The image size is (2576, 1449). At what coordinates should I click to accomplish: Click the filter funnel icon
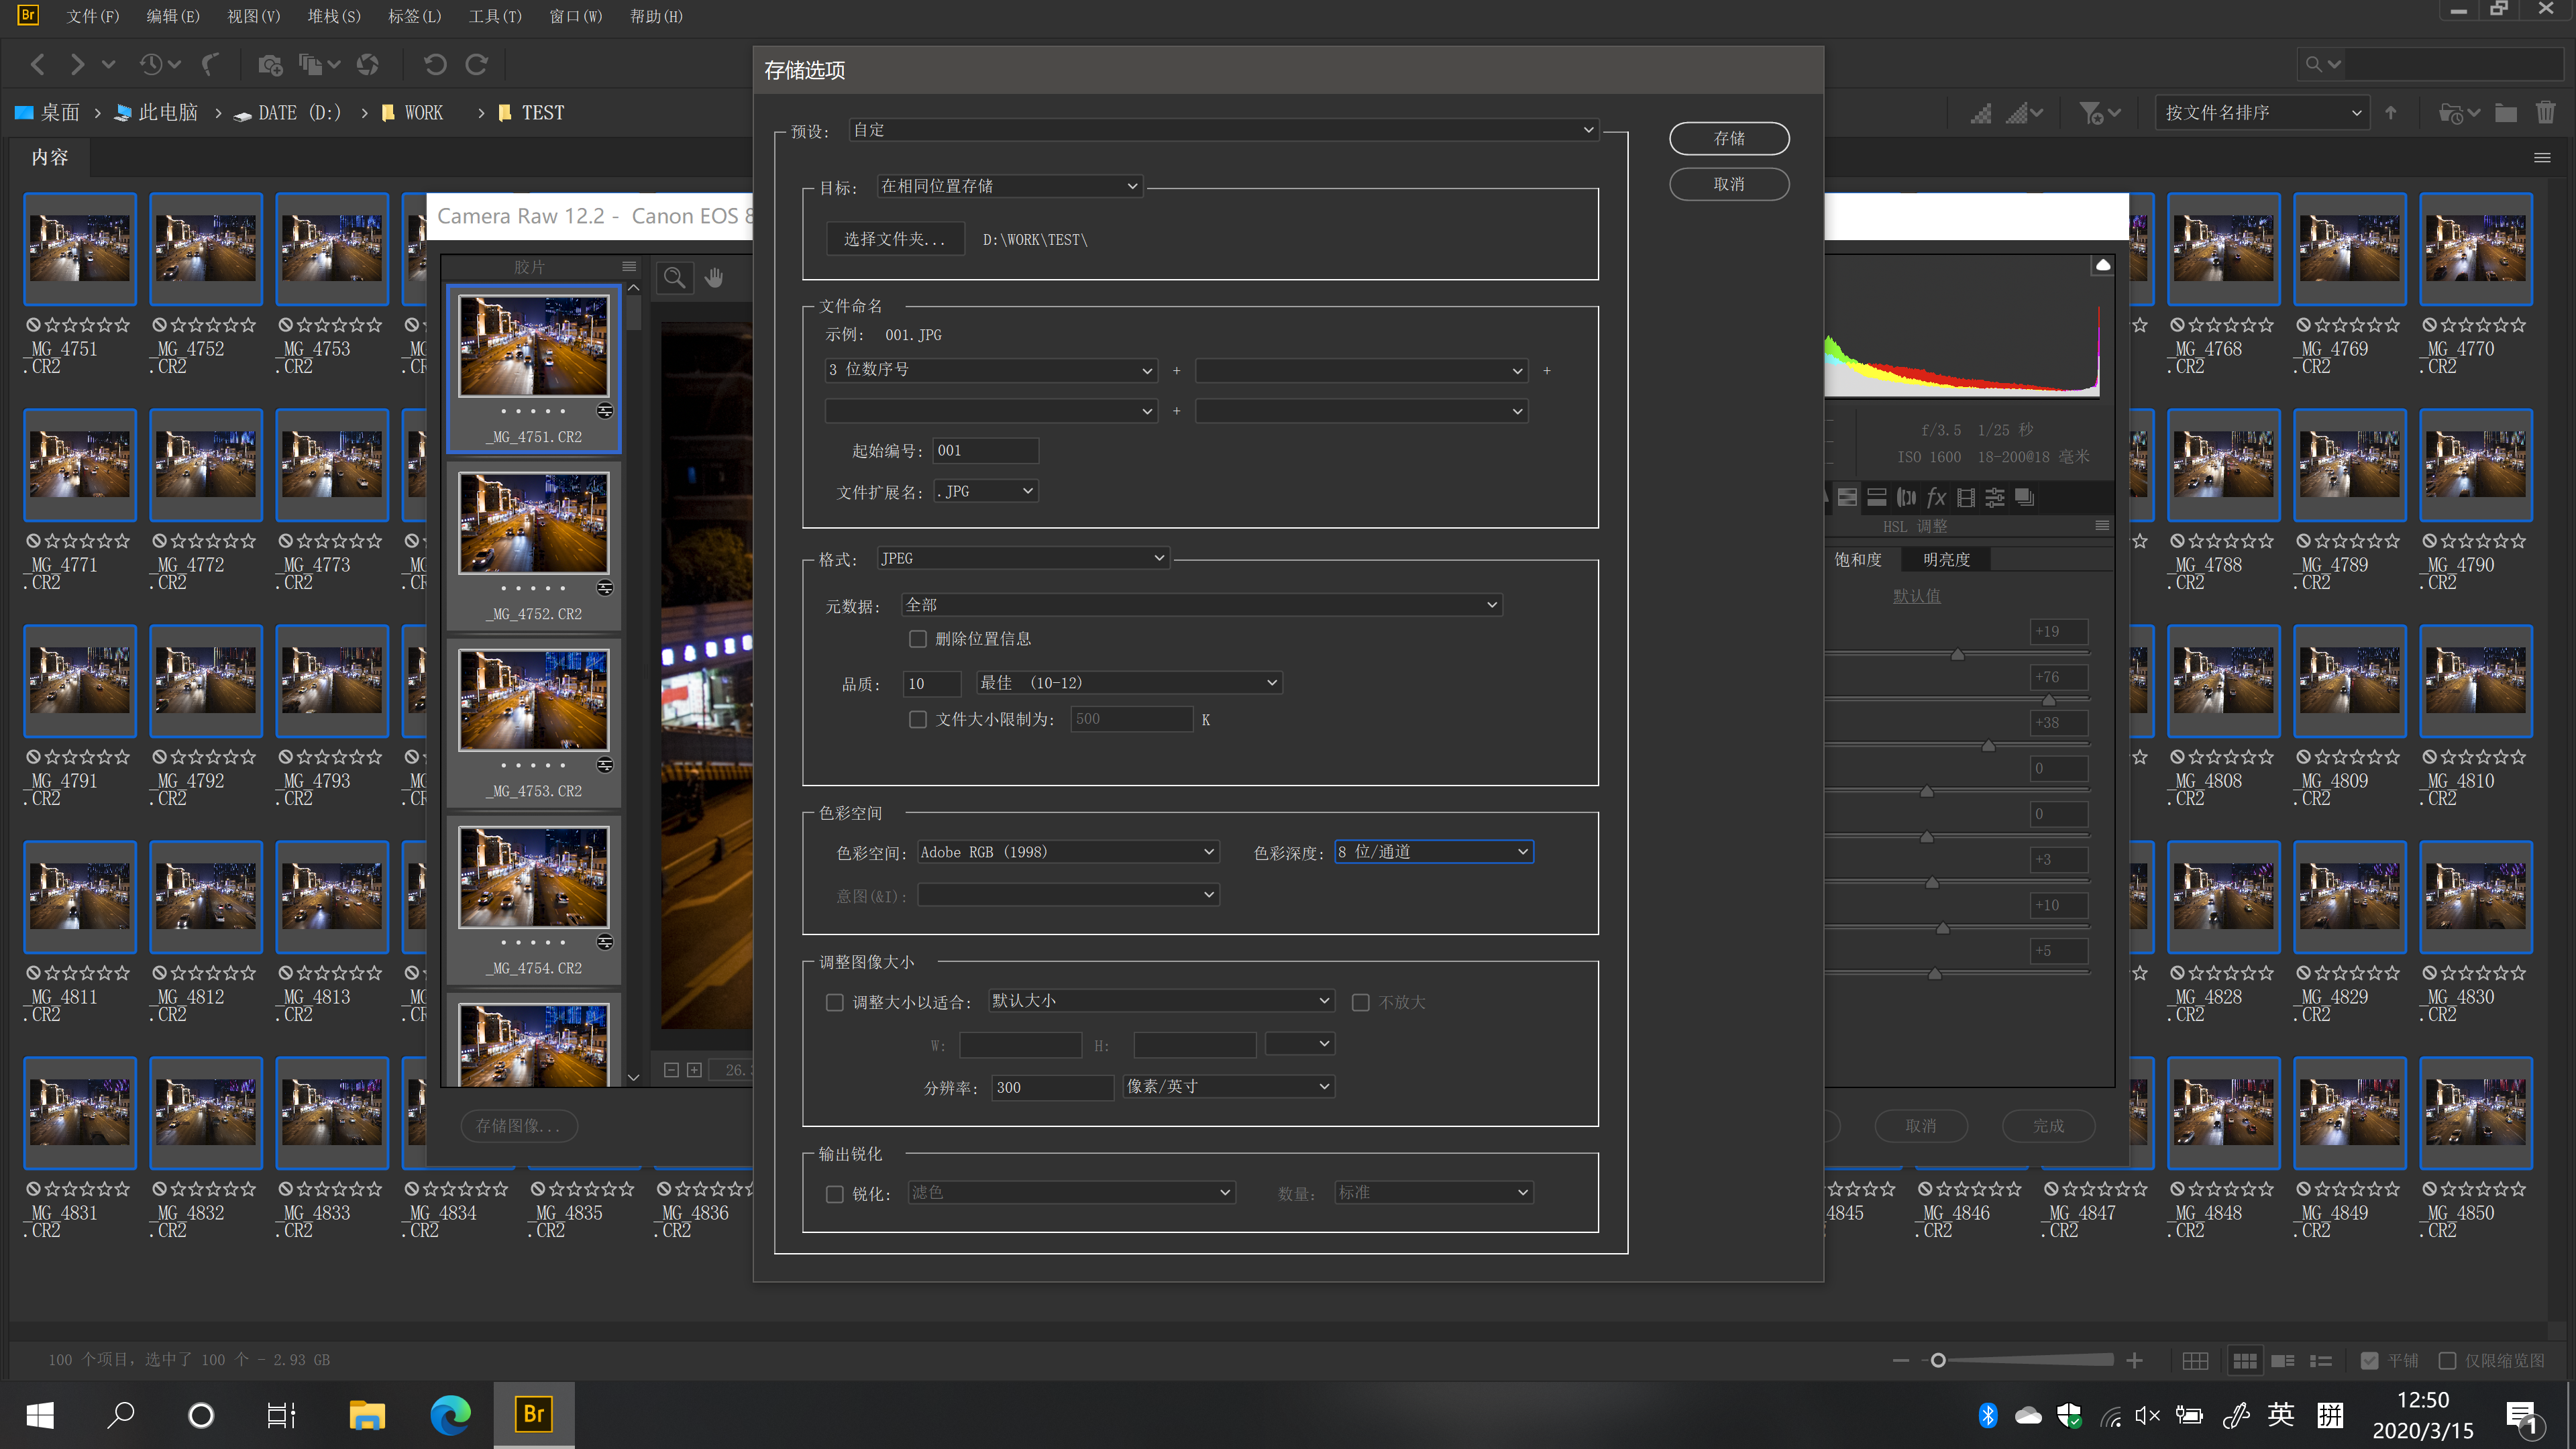[x=2091, y=113]
